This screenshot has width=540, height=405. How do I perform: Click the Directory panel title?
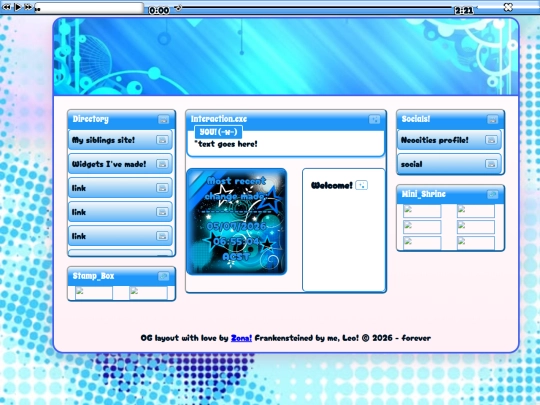click(91, 119)
